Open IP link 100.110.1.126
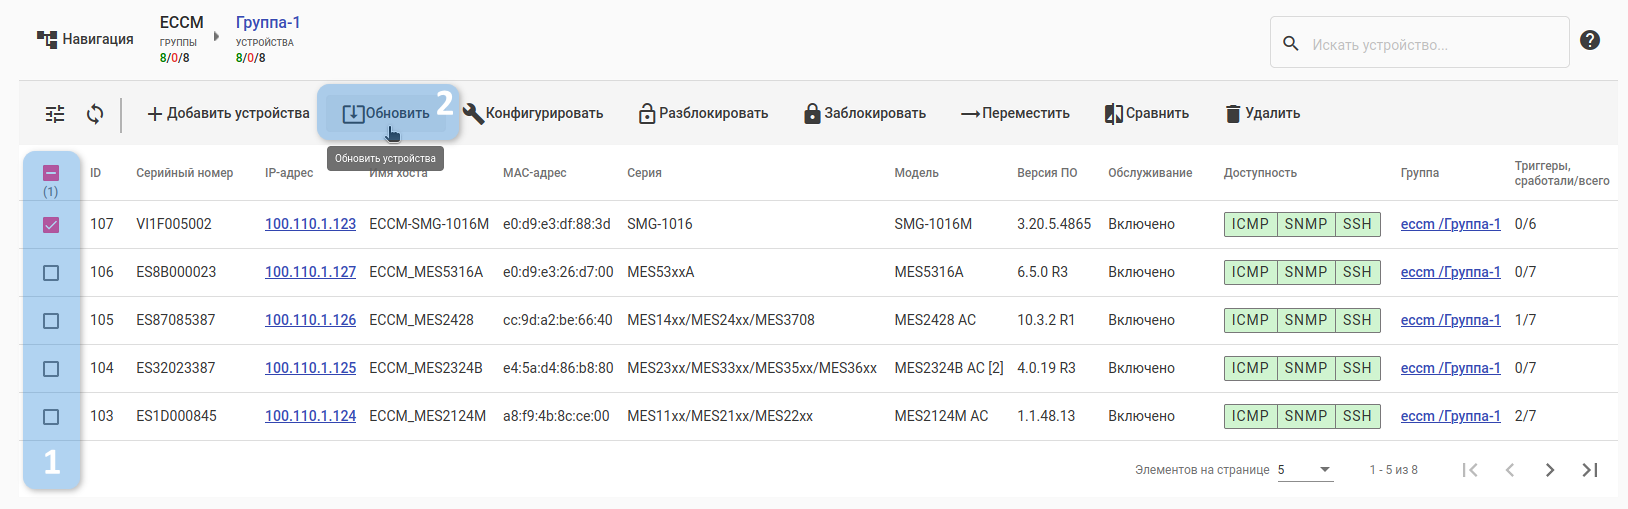1628x509 pixels. click(x=310, y=320)
